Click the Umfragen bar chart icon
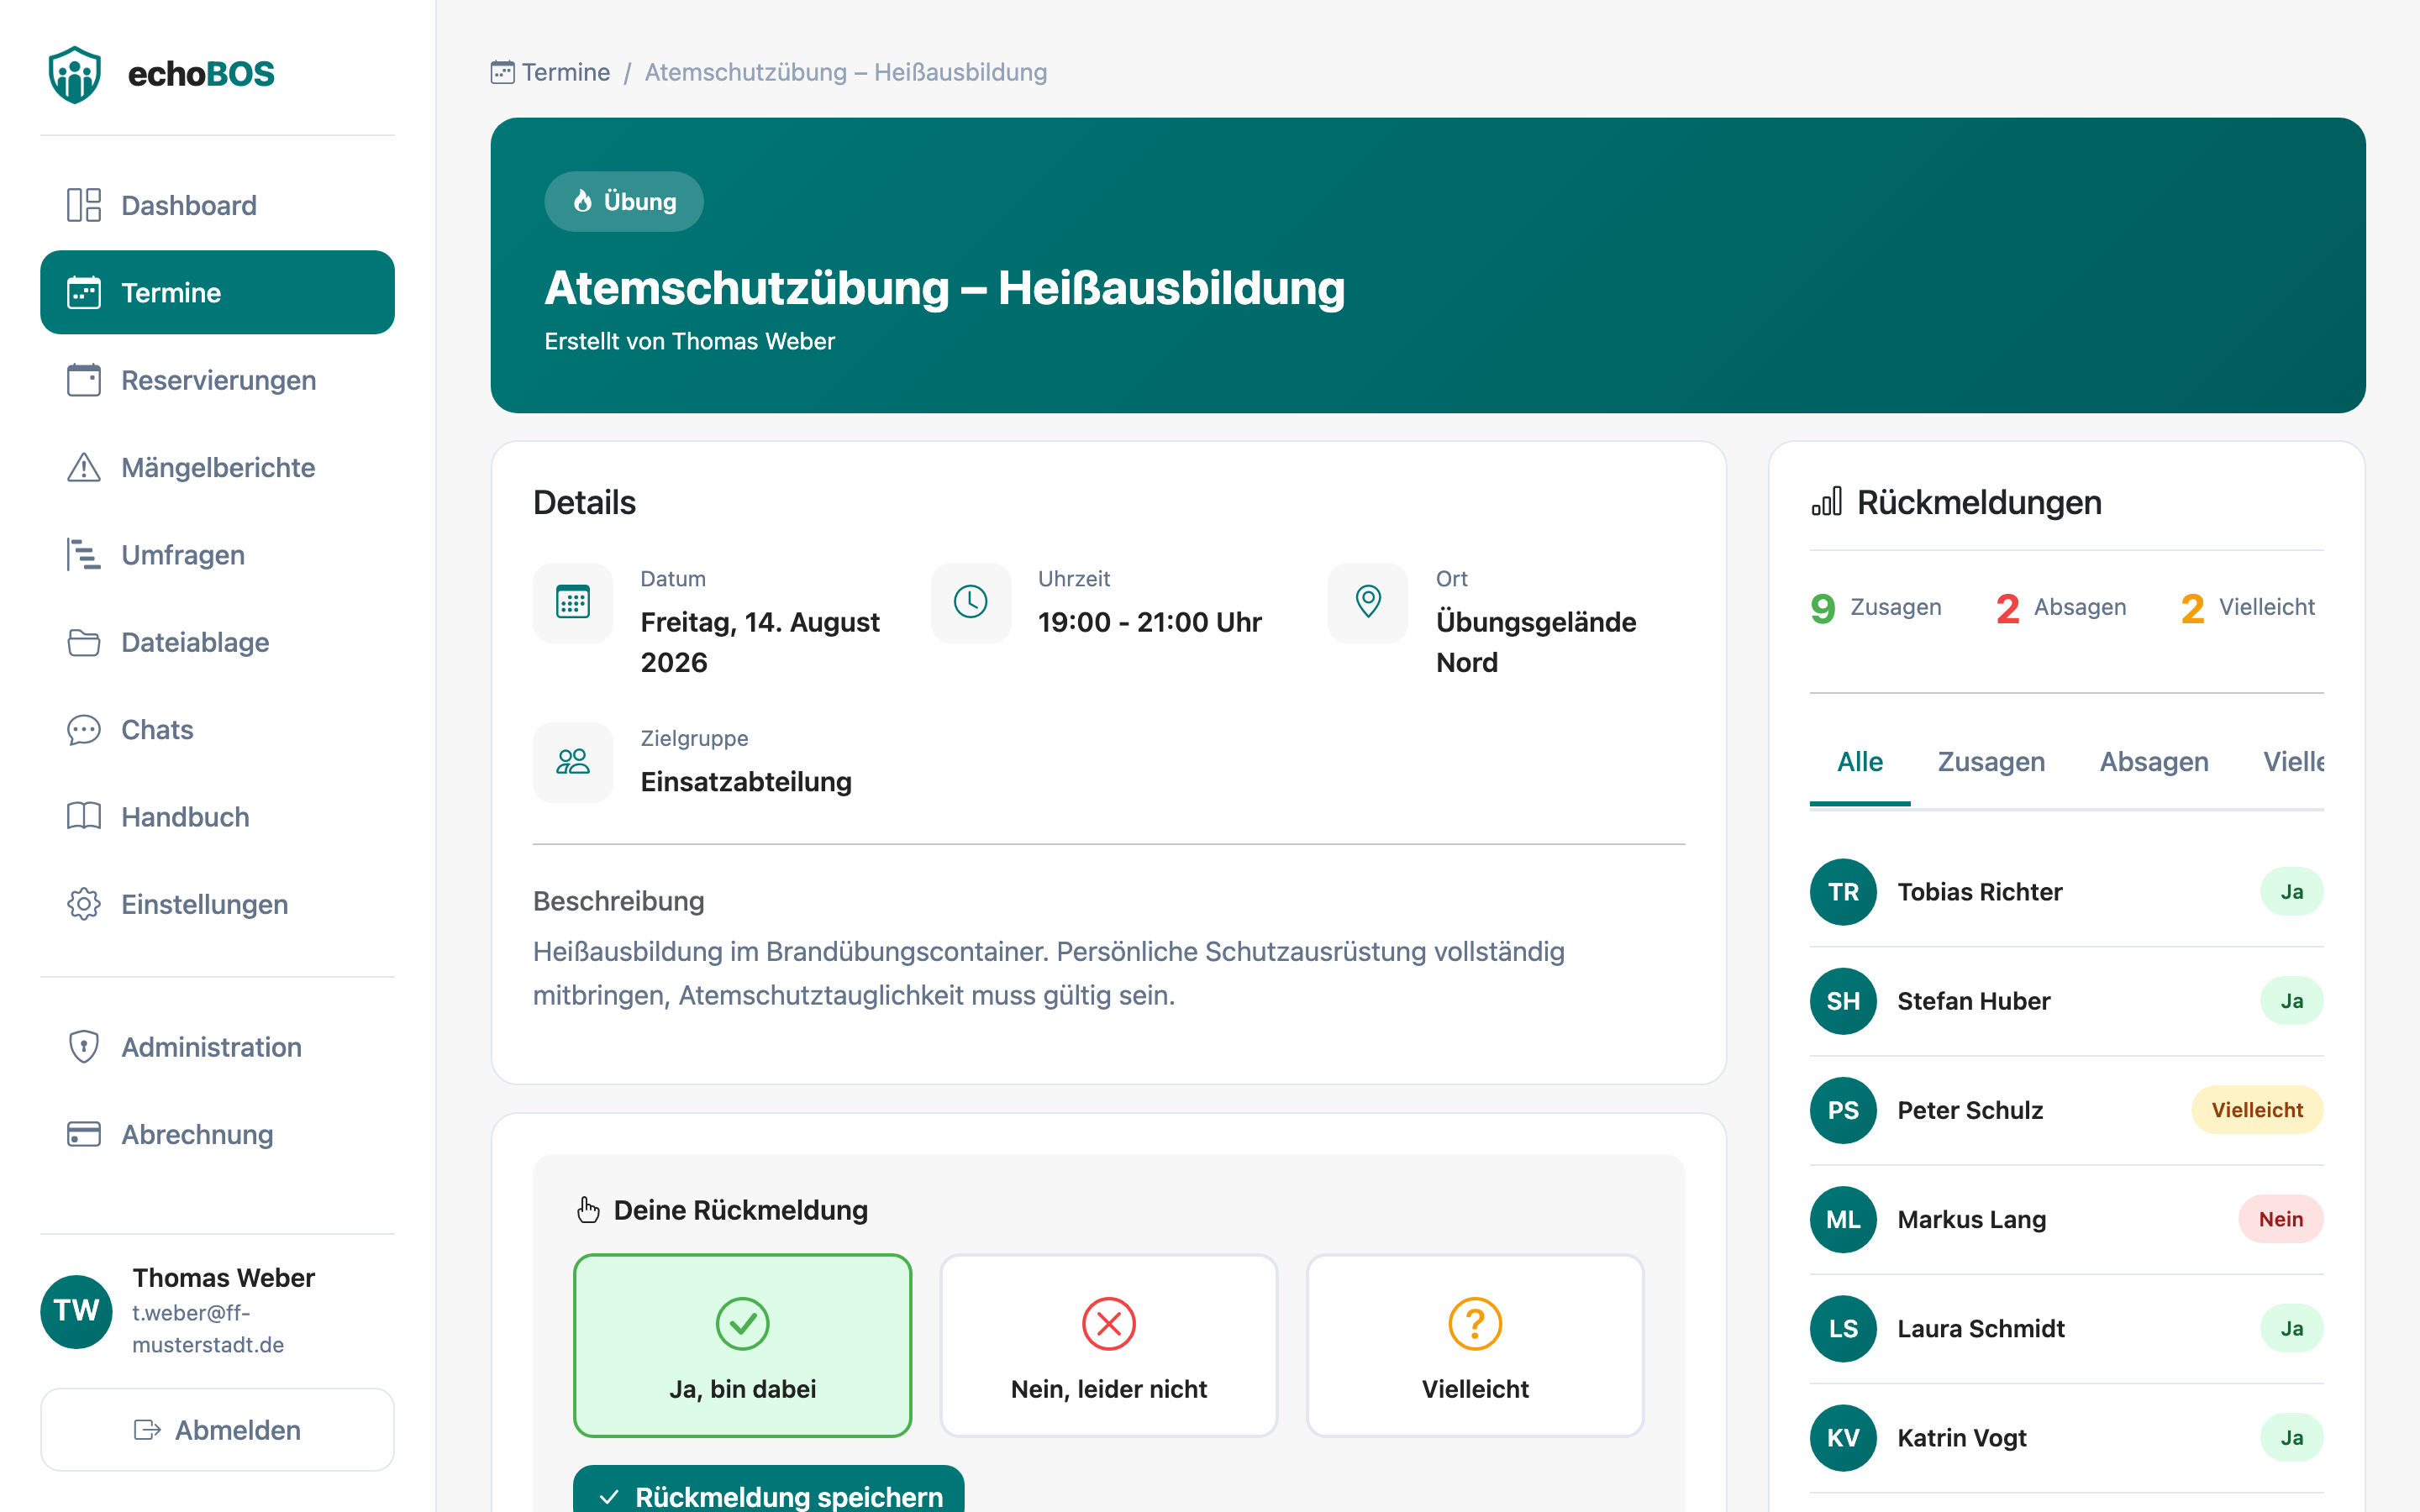Viewport: 2420px width, 1512px height. pos(84,554)
